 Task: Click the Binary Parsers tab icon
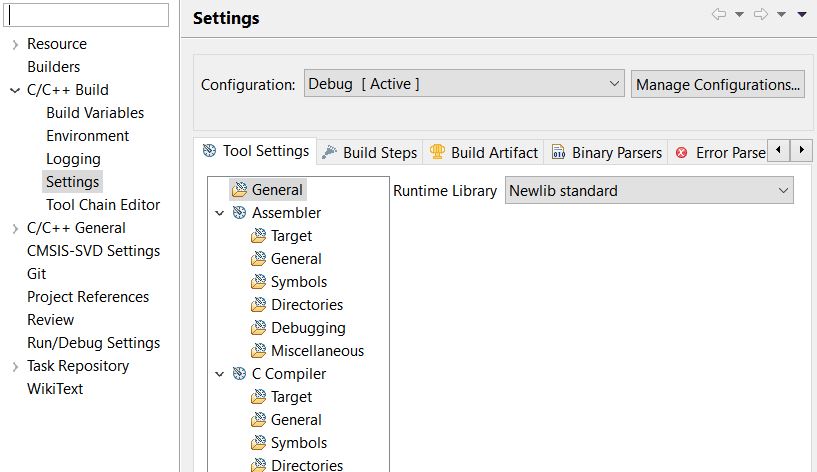558,152
